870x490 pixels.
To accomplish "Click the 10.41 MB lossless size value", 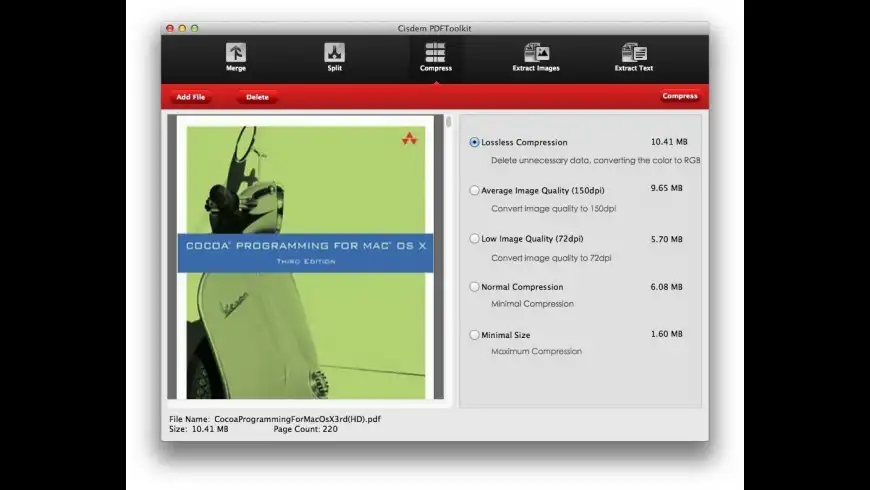I will (x=669, y=142).
